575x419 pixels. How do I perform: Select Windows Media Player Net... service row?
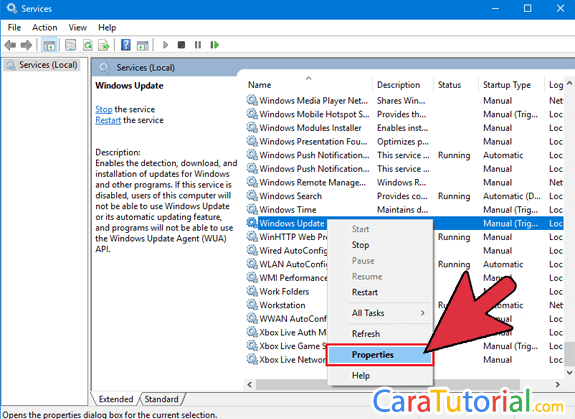tap(404, 100)
